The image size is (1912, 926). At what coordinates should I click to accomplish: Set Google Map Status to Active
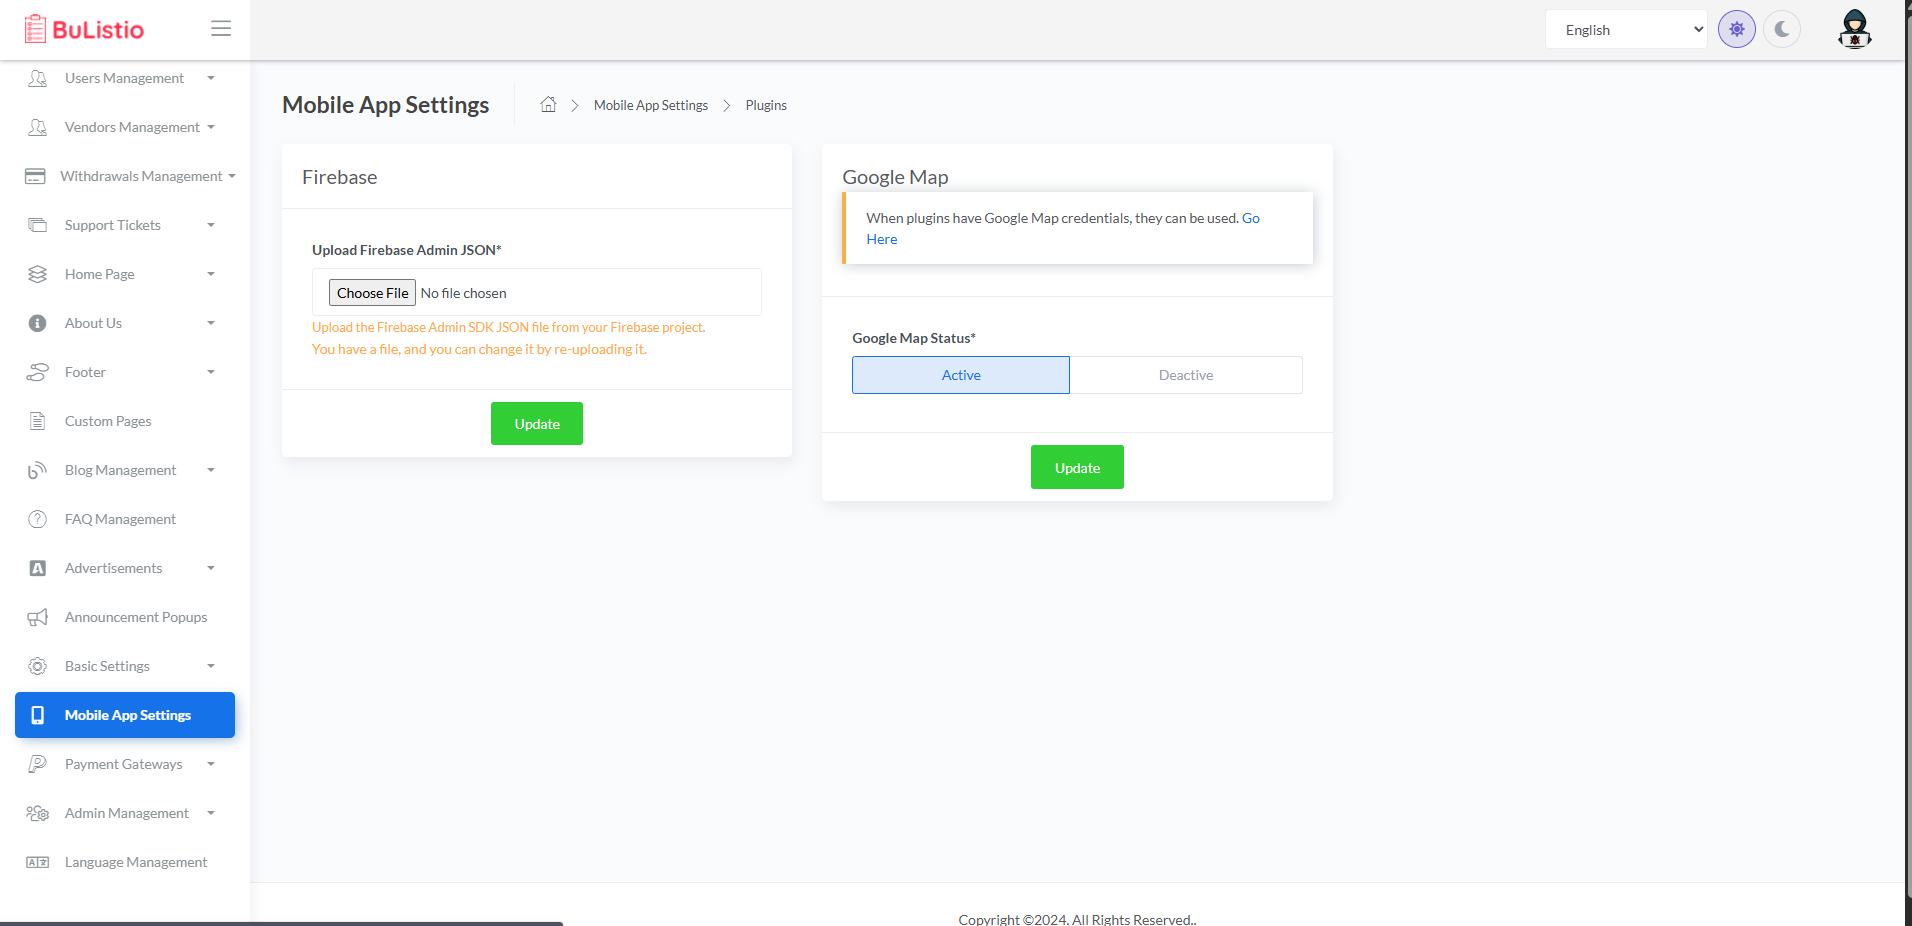pyautogui.click(x=961, y=375)
